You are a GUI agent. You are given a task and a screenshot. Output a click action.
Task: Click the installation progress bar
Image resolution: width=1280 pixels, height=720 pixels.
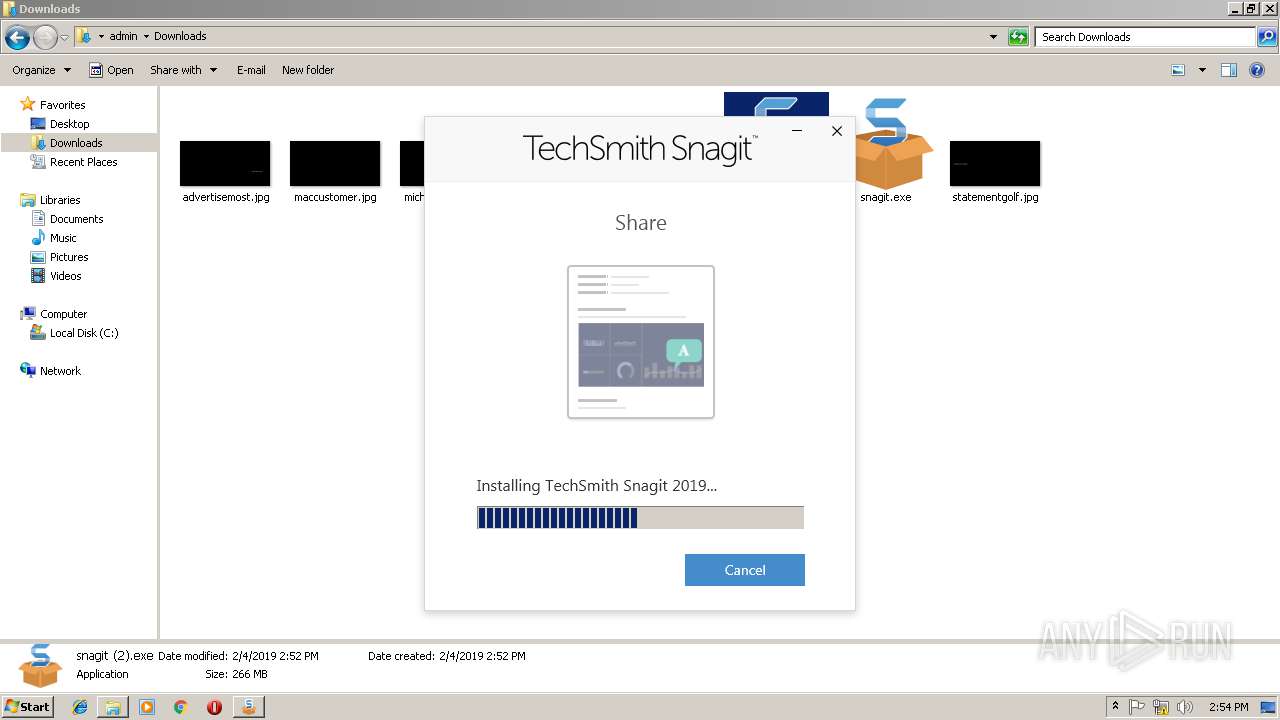pyautogui.click(x=640, y=517)
